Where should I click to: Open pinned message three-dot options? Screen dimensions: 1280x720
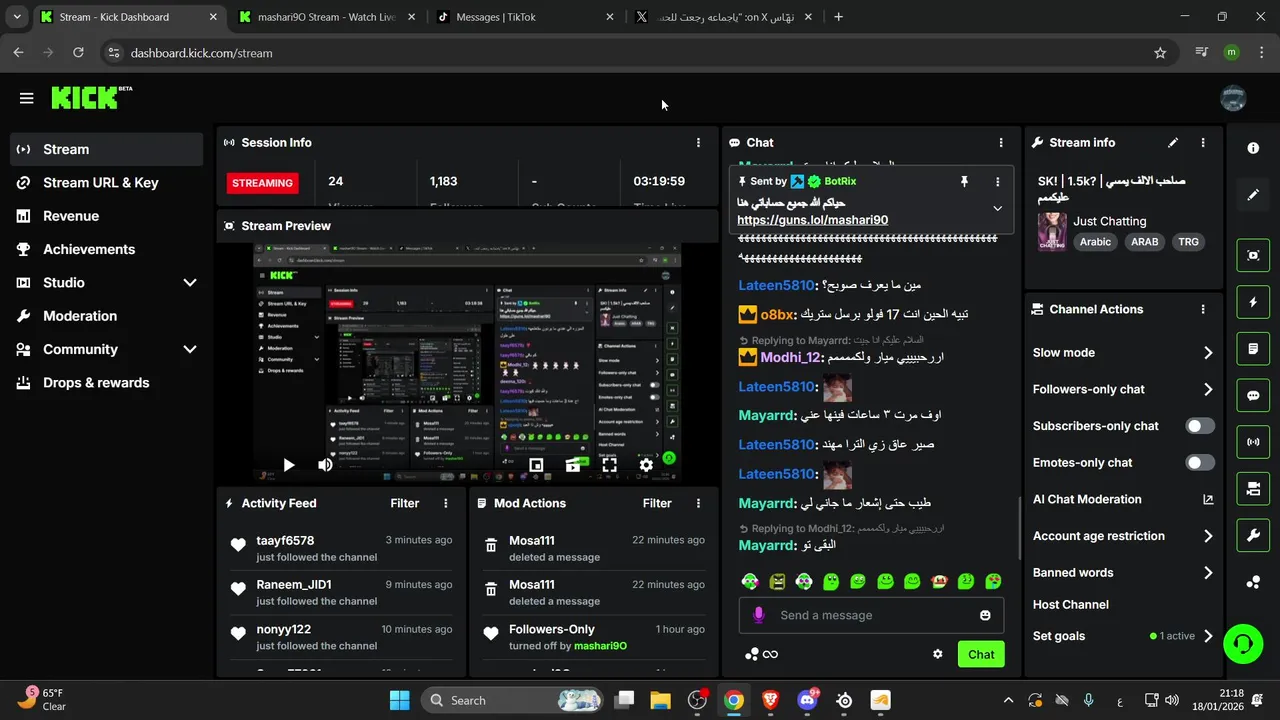point(997,181)
